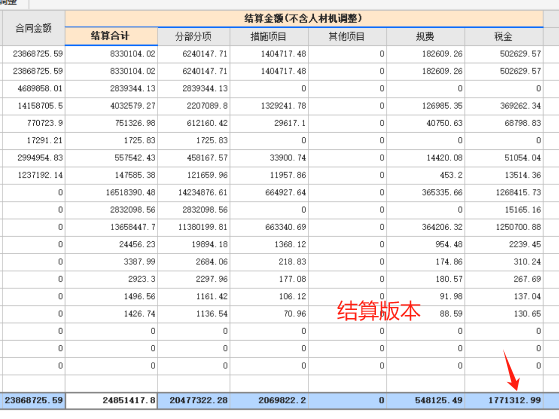Select cell with value 13658447.7
The height and width of the screenshot is (419, 559).
(x=111, y=227)
